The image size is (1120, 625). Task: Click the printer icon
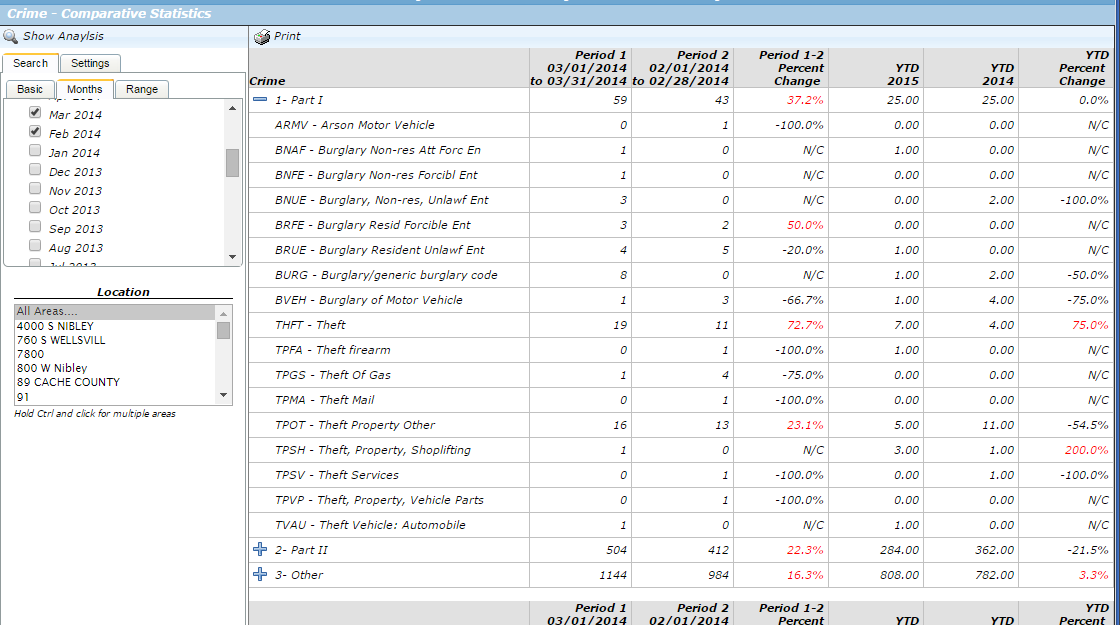pyautogui.click(x=262, y=36)
